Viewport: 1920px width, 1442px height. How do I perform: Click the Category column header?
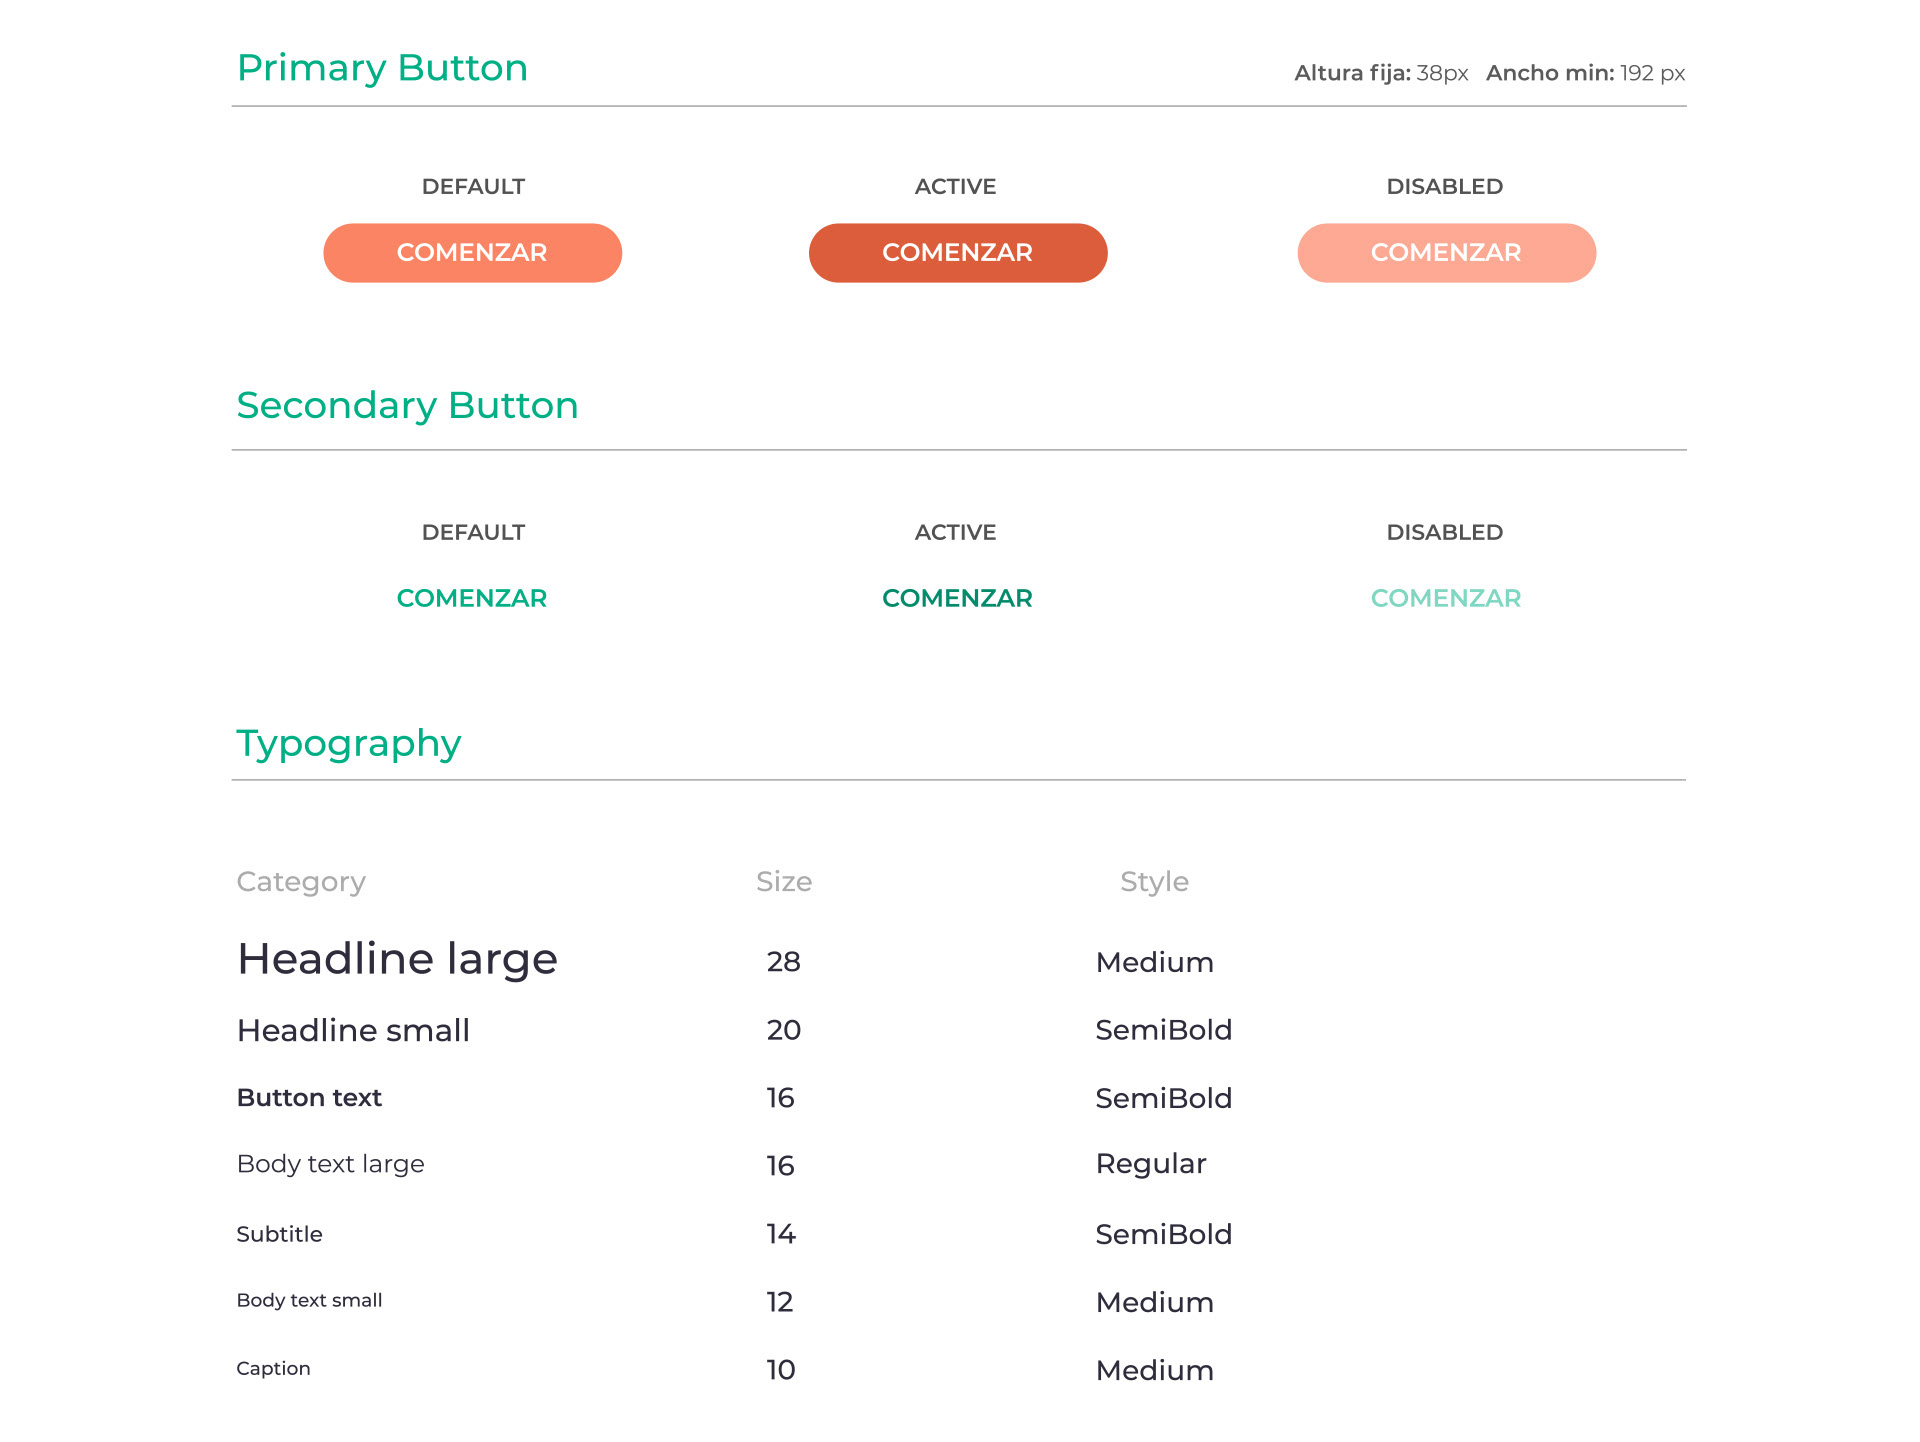tap(301, 881)
